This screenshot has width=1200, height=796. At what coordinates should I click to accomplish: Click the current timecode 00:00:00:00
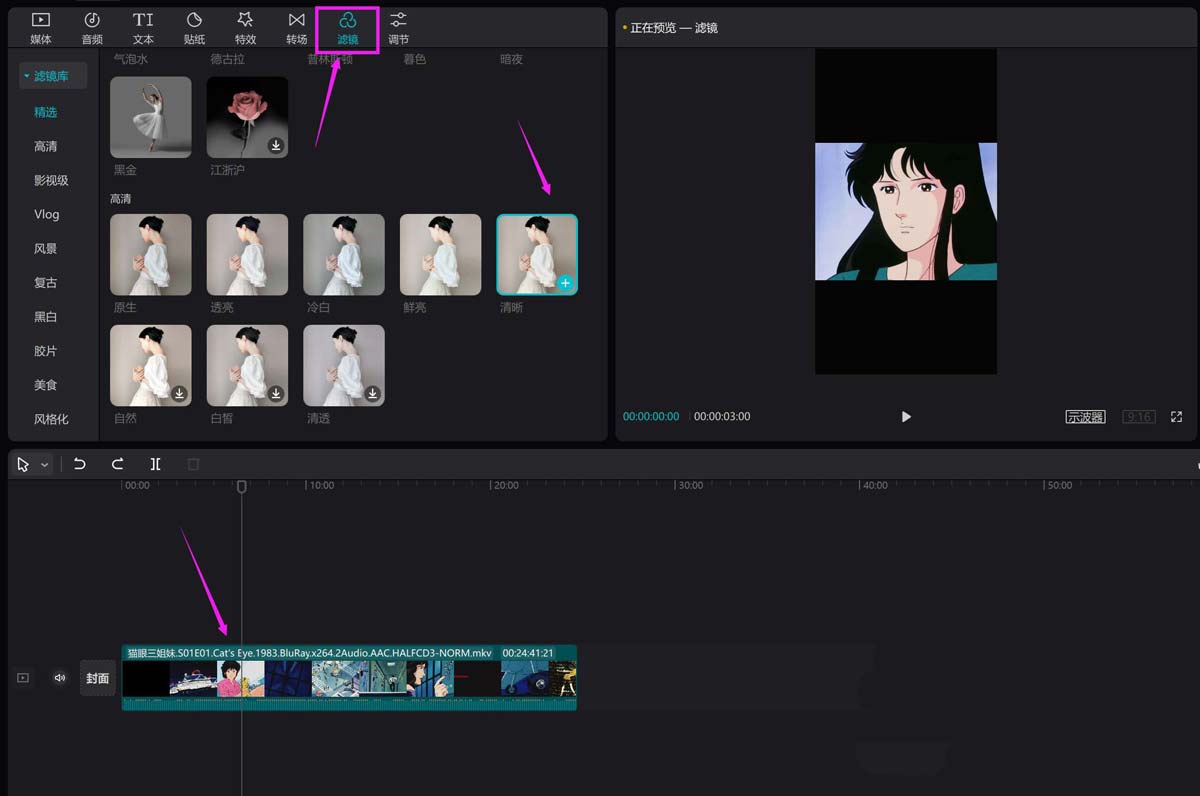[651, 416]
